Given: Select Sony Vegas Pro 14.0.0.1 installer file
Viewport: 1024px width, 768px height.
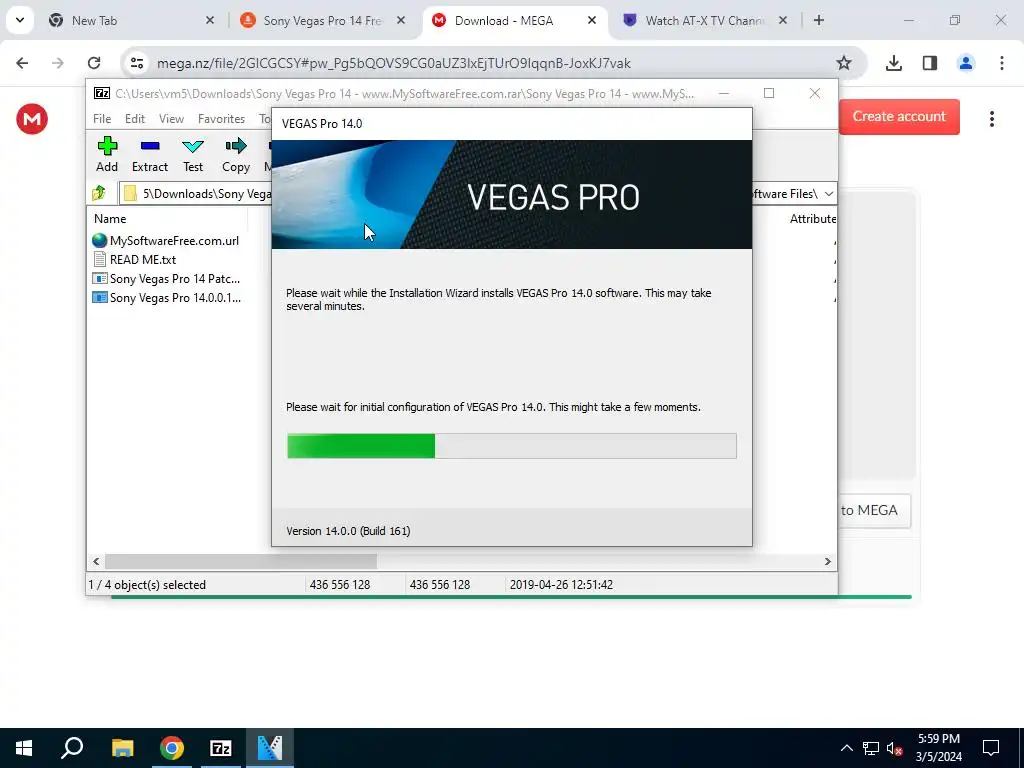Looking at the screenshot, I should click(x=167, y=298).
